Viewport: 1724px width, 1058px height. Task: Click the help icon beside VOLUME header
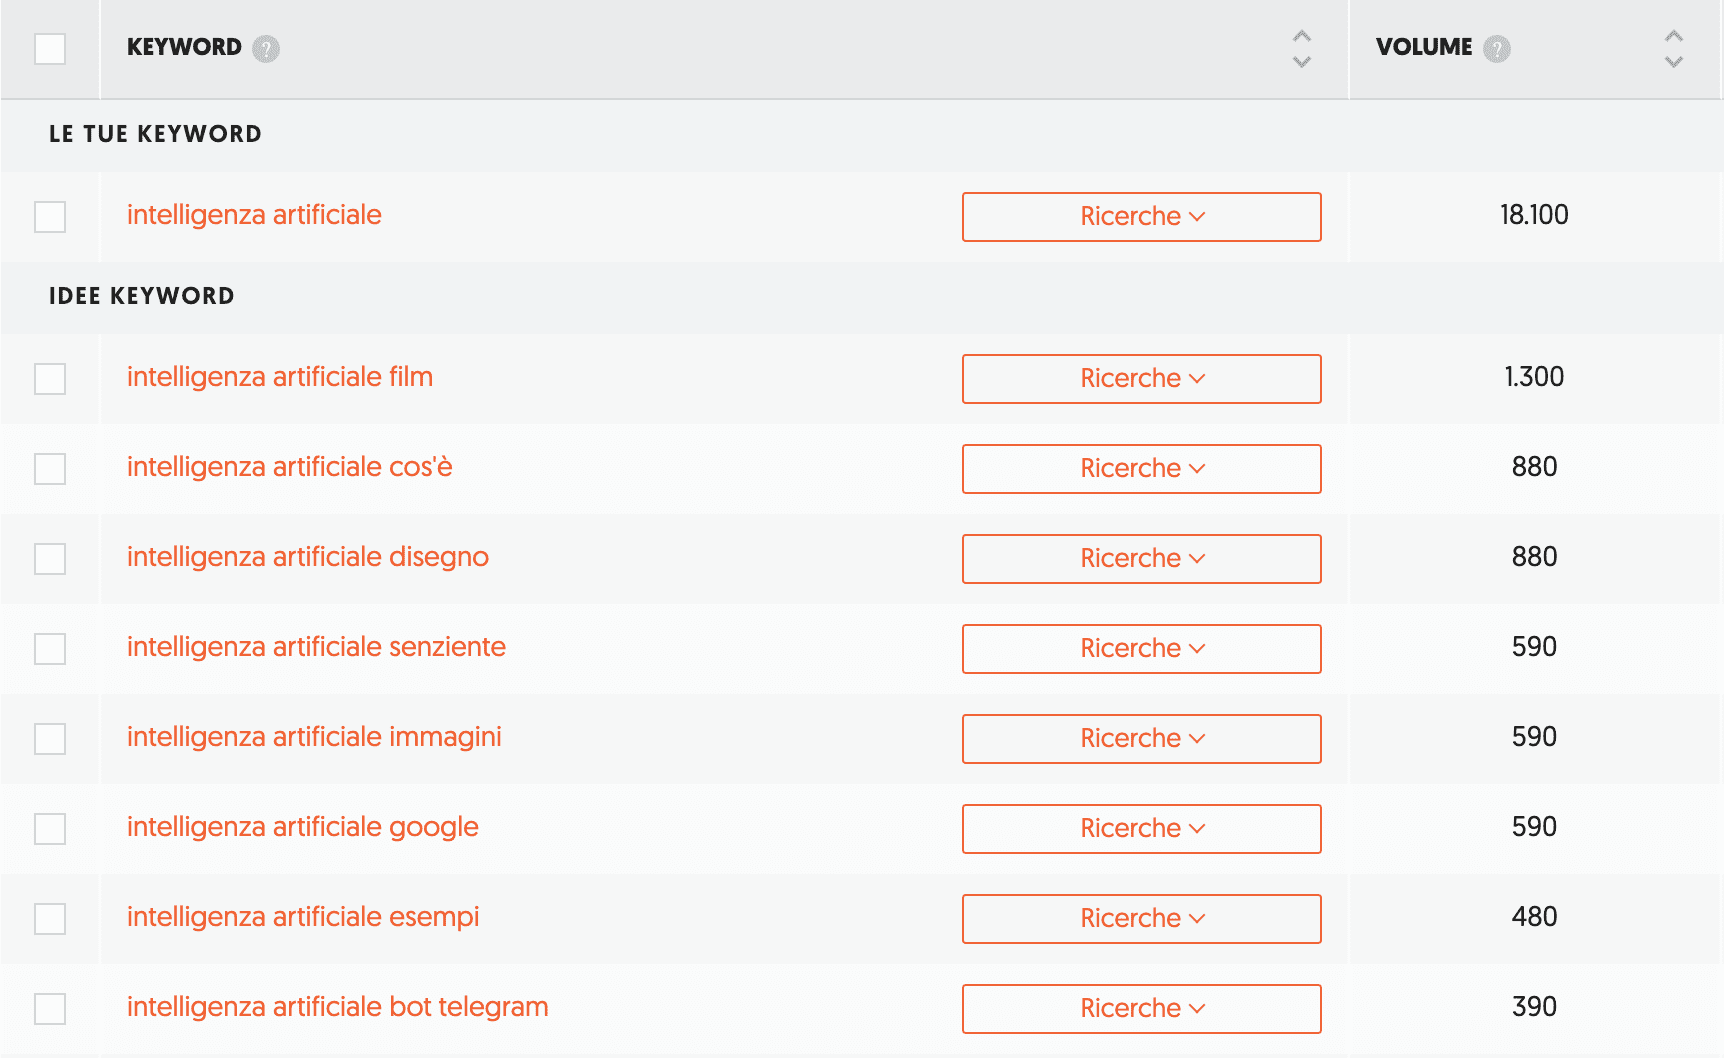[1497, 48]
